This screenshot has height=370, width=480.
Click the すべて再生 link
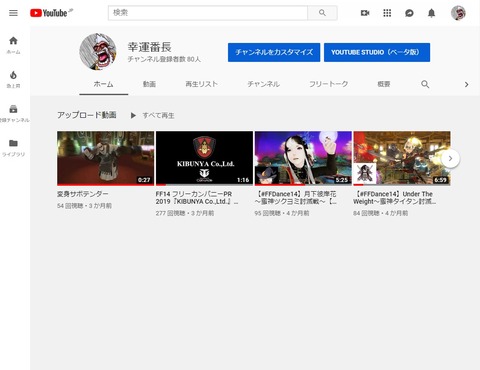click(x=158, y=116)
